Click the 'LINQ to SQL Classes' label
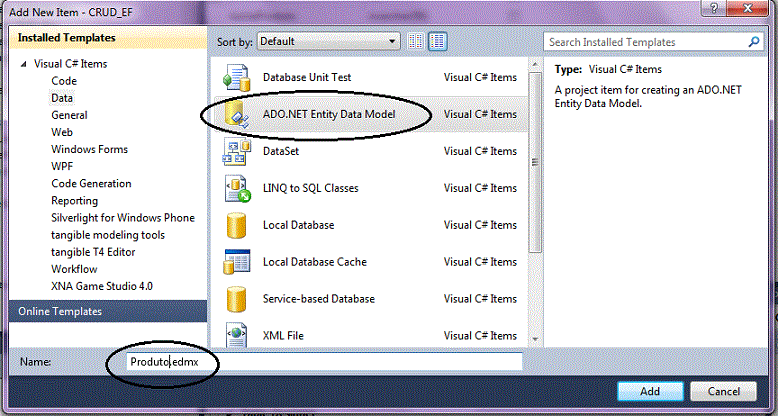The width and height of the screenshot is (778, 416). pos(311,188)
